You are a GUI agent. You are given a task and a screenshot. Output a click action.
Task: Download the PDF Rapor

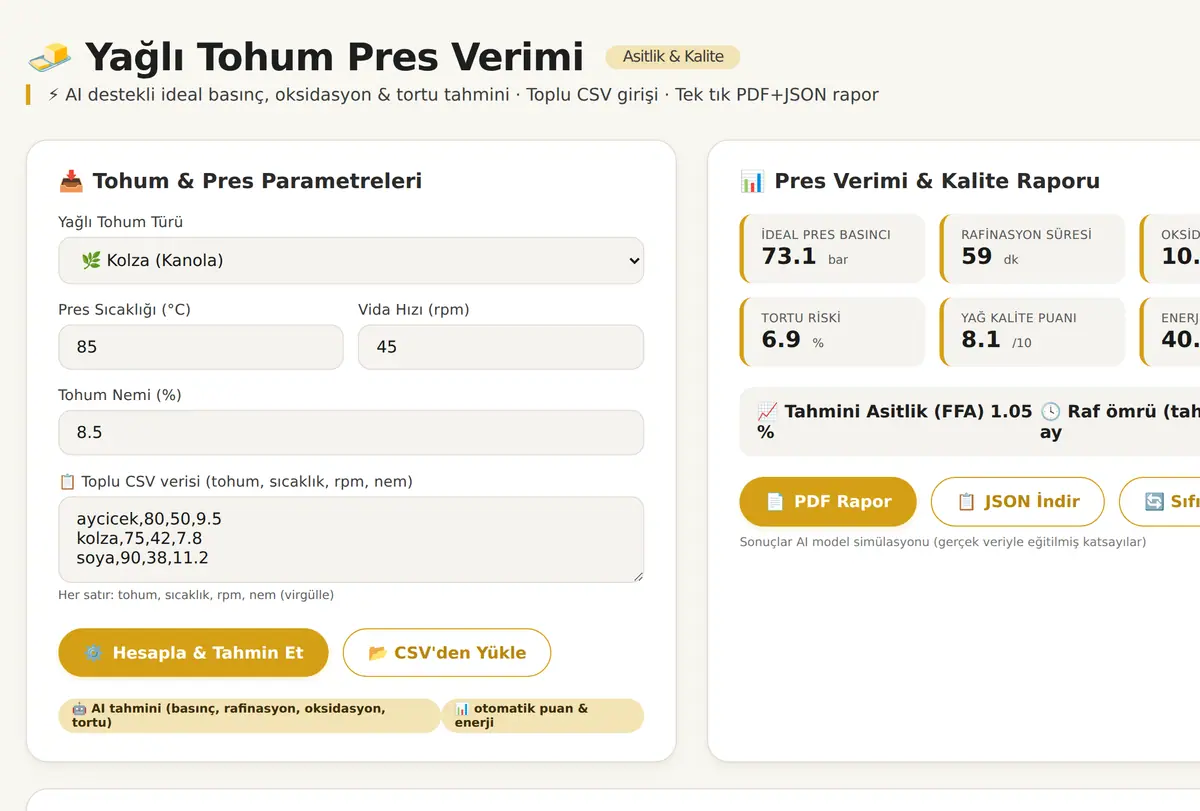pyautogui.click(x=828, y=502)
